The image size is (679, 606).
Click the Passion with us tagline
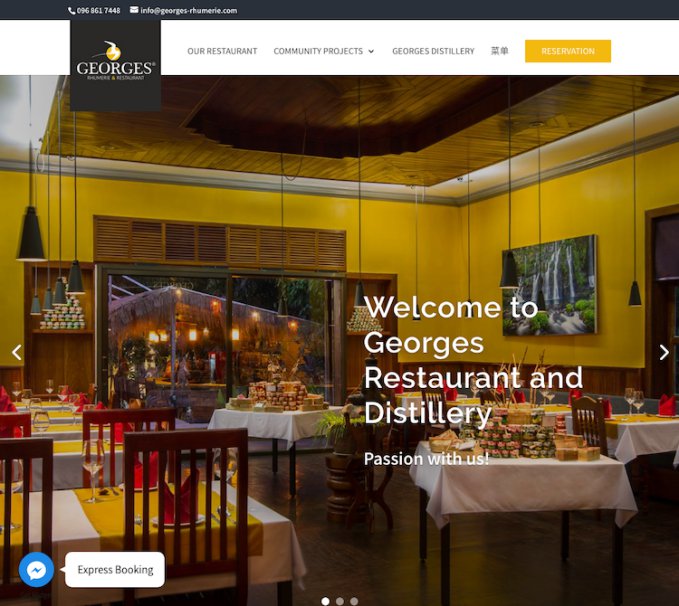pyautogui.click(x=426, y=459)
